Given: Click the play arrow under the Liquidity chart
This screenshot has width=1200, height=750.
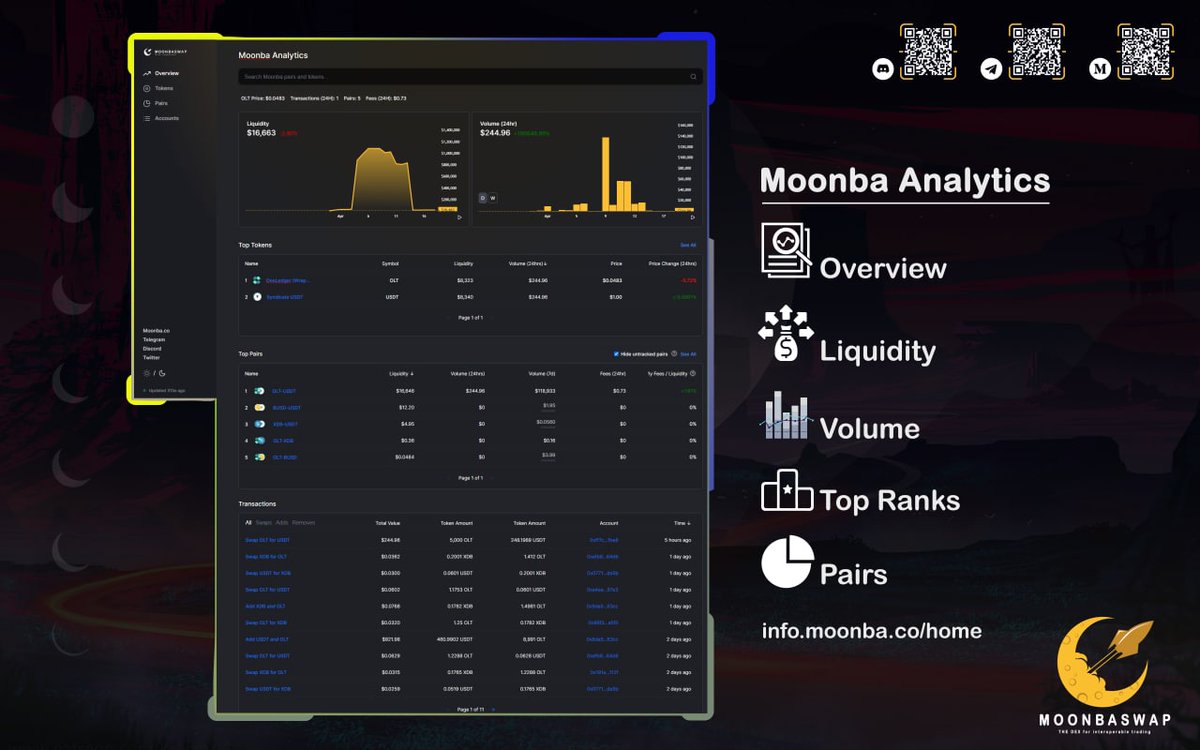Looking at the screenshot, I should [459, 217].
